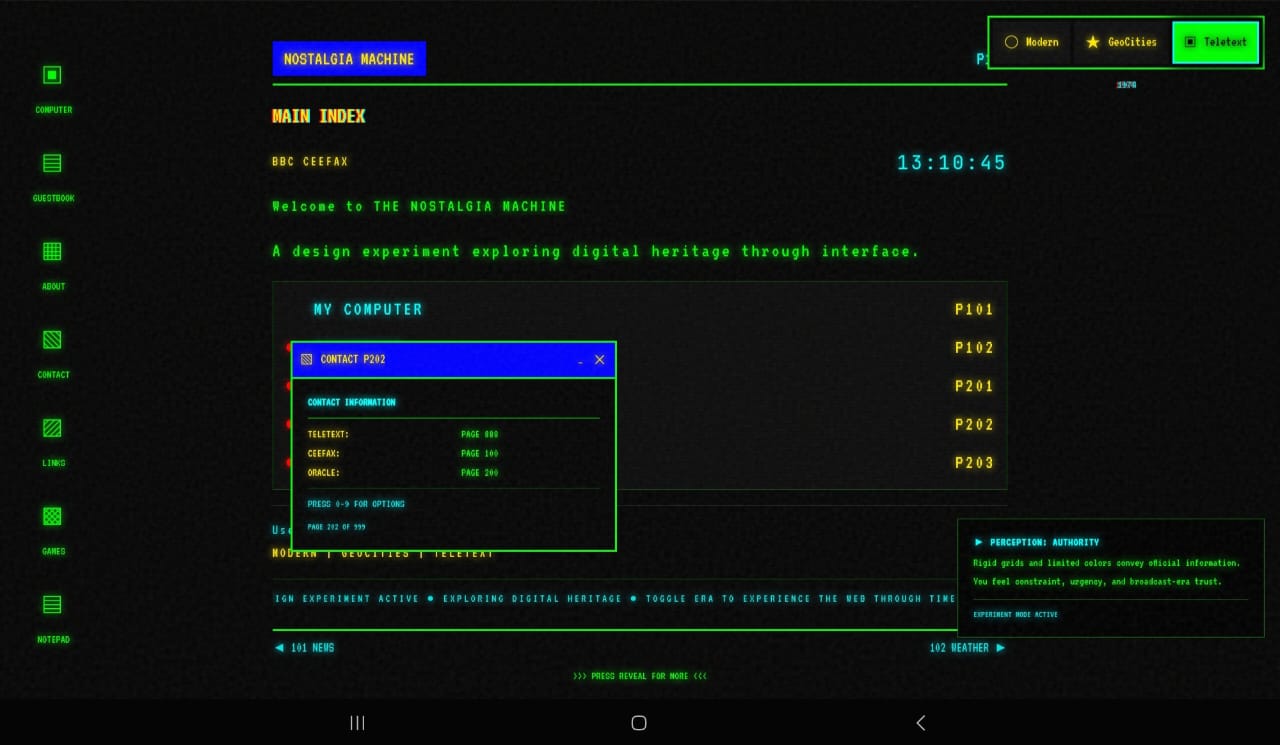This screenshot has width=1280, height=745.
Task: Select page number P101
Action: pos(974,310)
